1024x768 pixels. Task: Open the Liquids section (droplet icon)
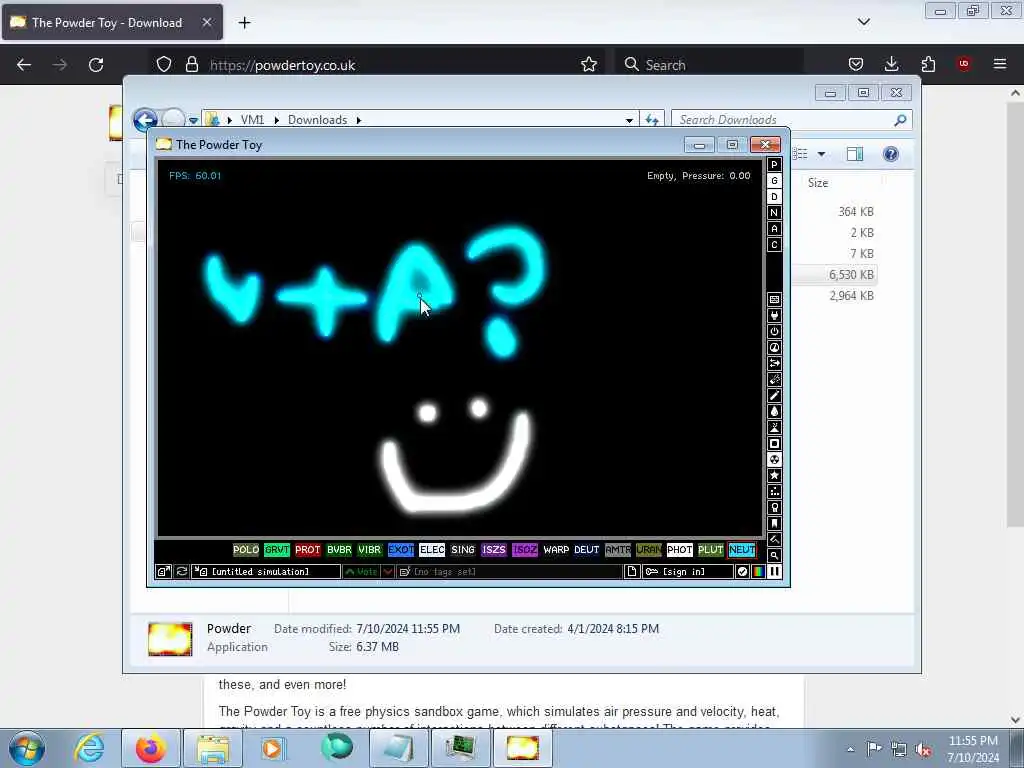[x=775, y=411]
